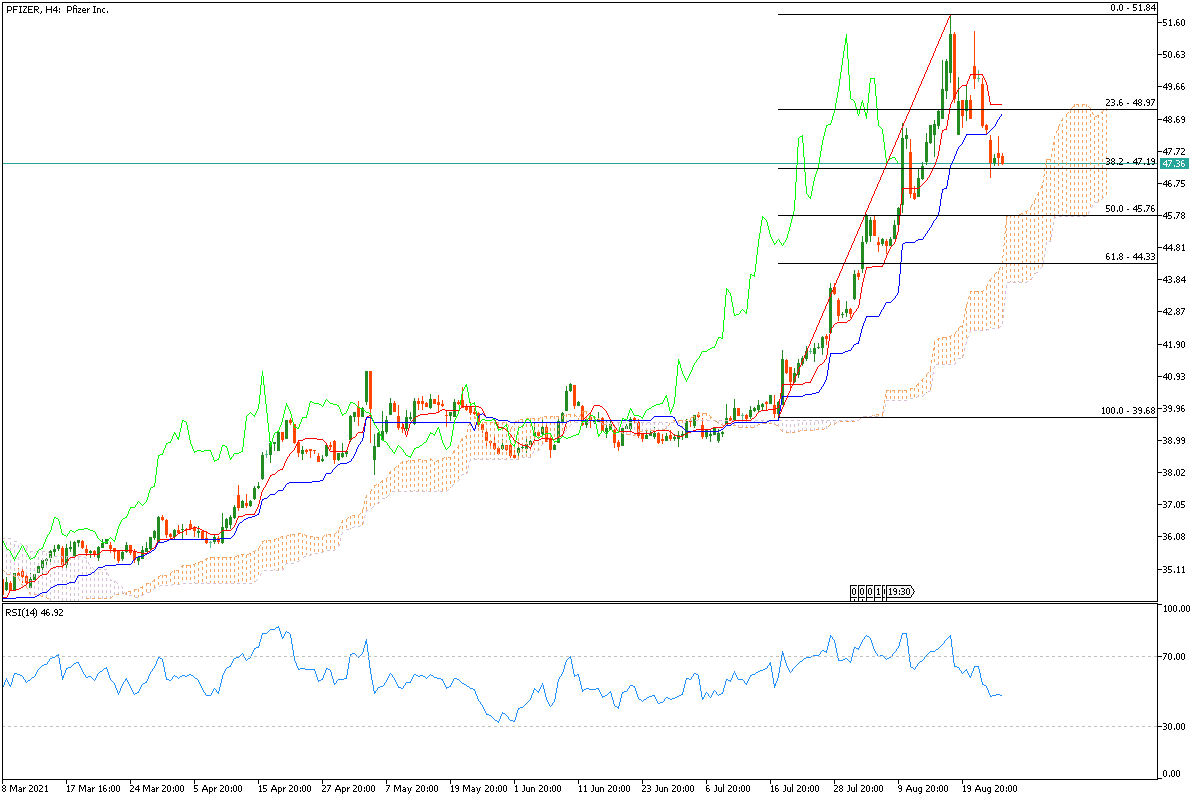Select the 23.6 - 48.97 Fibonacci level label
Image resolution: width=1200 pixels, height=800 pixels.
[x=1130, y=103]
